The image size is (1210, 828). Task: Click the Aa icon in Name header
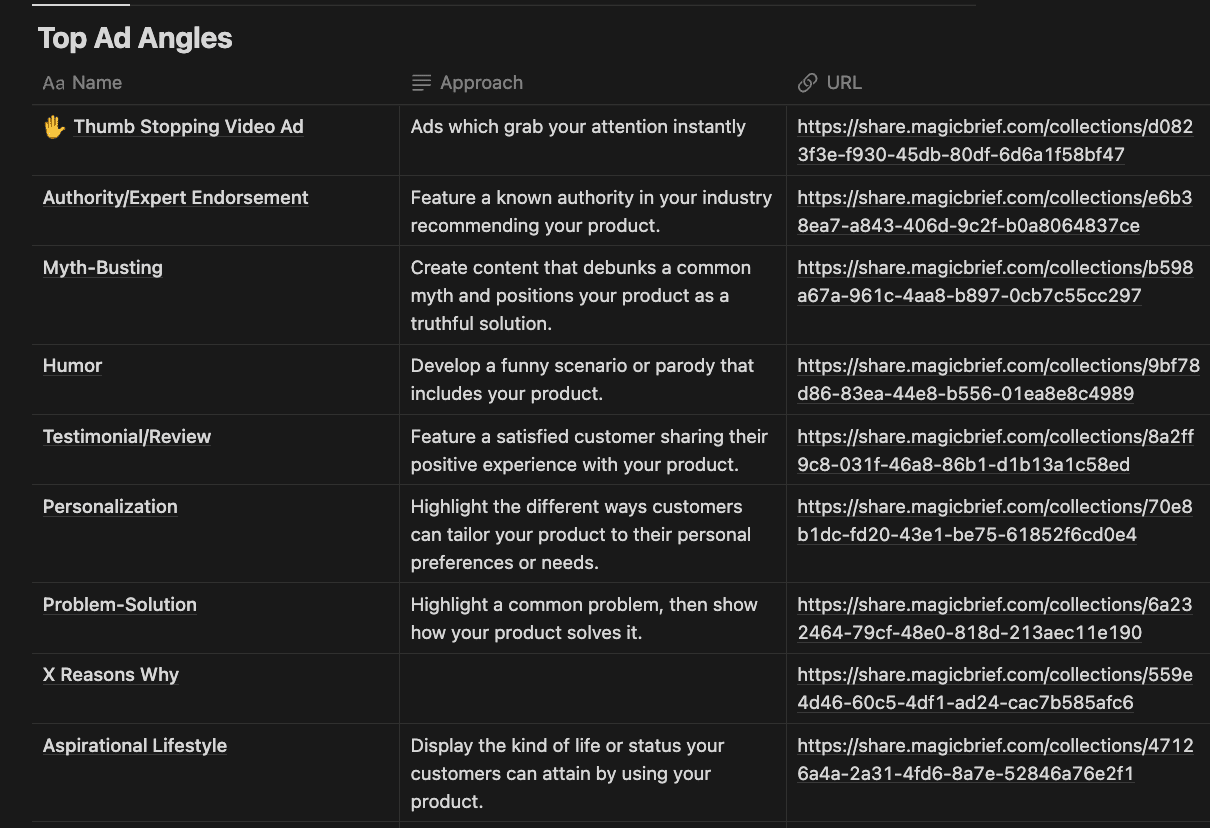[53, 83]
